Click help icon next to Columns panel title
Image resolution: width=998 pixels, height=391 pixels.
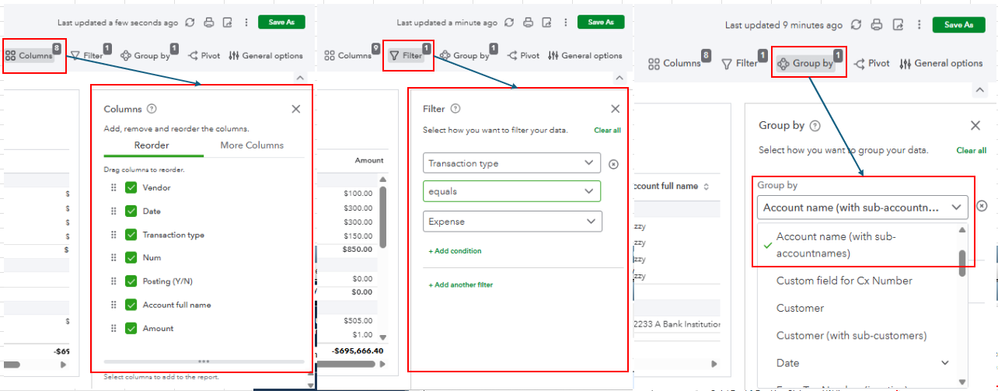click(x=151, y=109)
